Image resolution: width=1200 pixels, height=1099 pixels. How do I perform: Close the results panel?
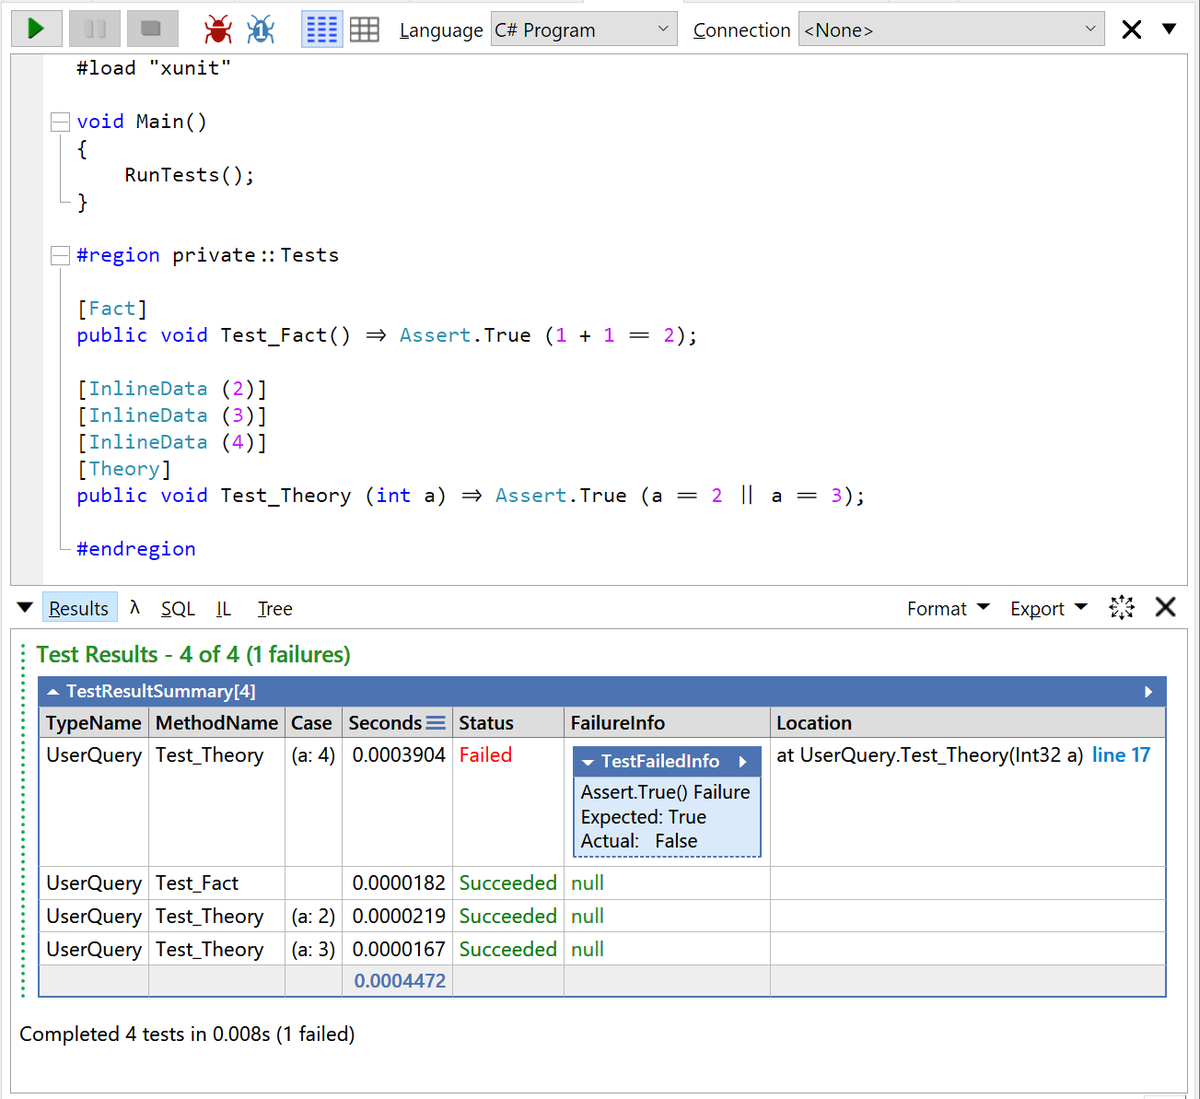click(x=1165, y=607)
